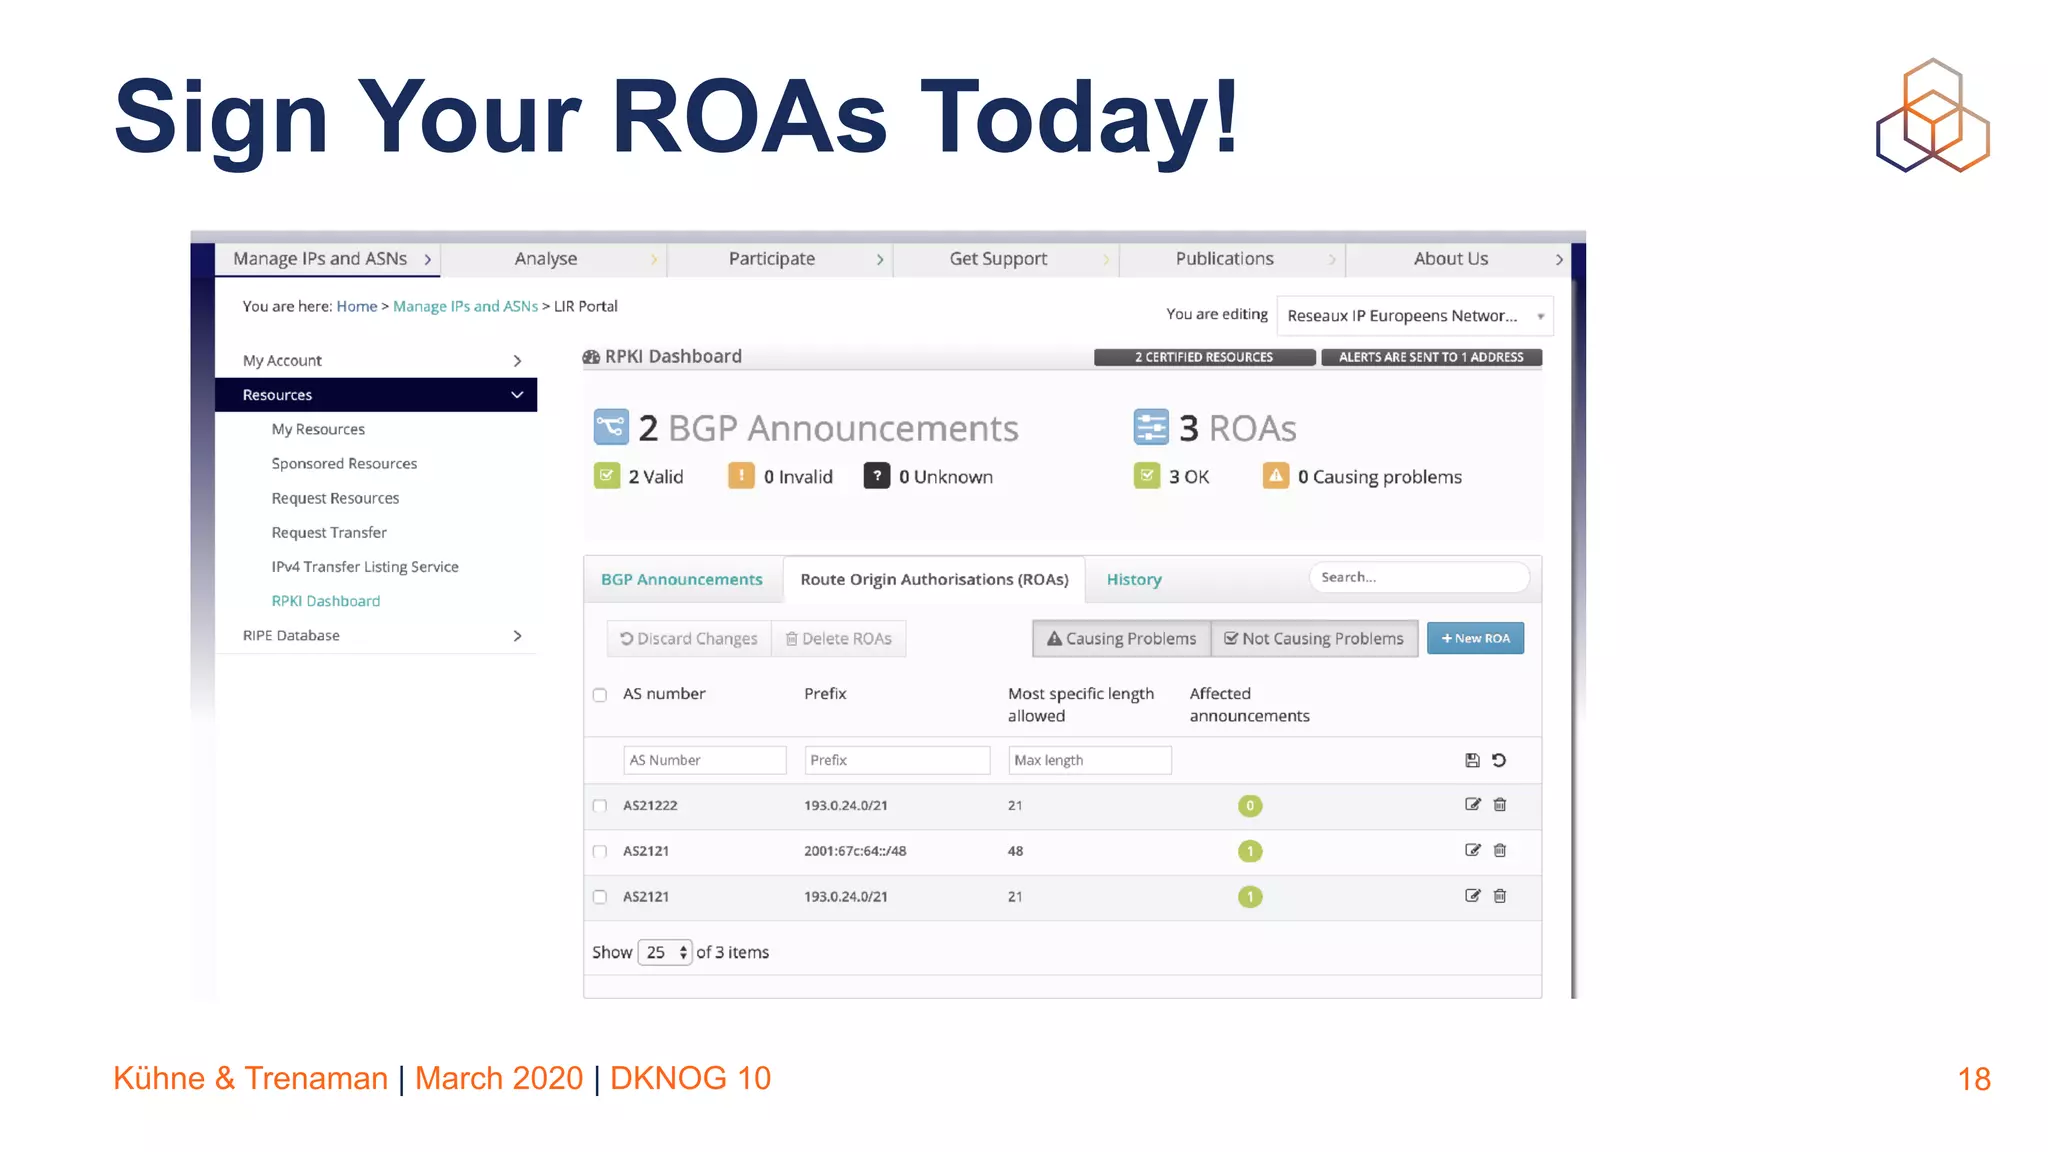The image size is (2048, 1152).
Task: Check the AS2121 2001:67c:64::/48 row checkbox
Action: tap(600, 852)
